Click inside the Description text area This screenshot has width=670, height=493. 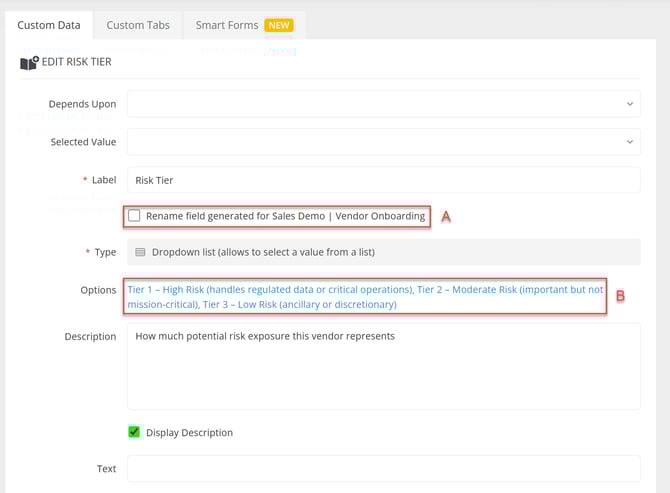(x=383, y=366)
